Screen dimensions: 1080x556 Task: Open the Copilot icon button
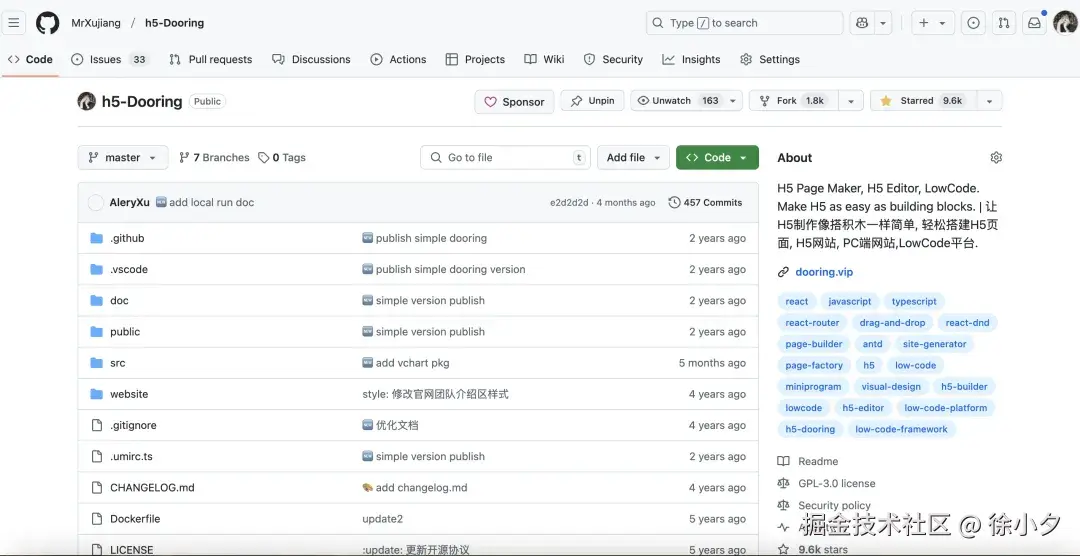[x=862, y=23]
